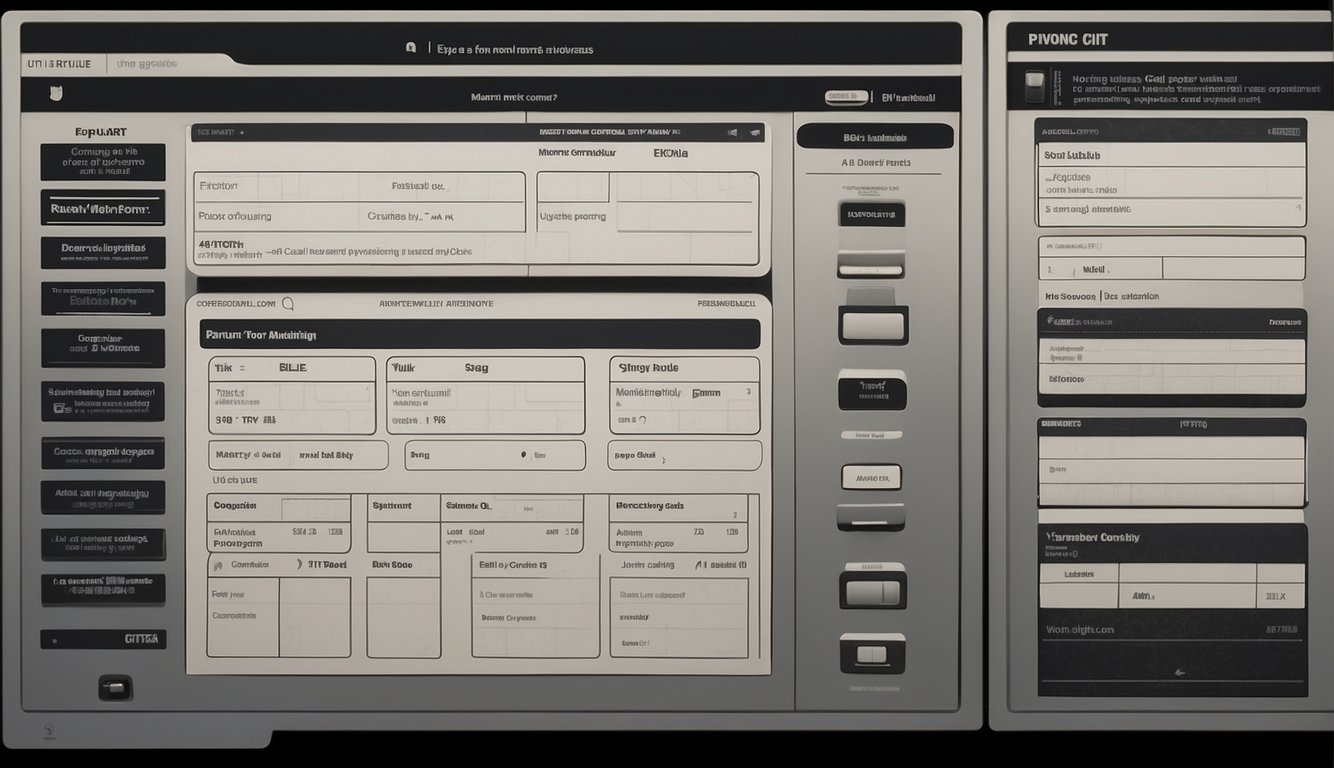Expand the ICS MAIIT header arrow
This screenshot has height=768, width=1334.
click(241, 132)
